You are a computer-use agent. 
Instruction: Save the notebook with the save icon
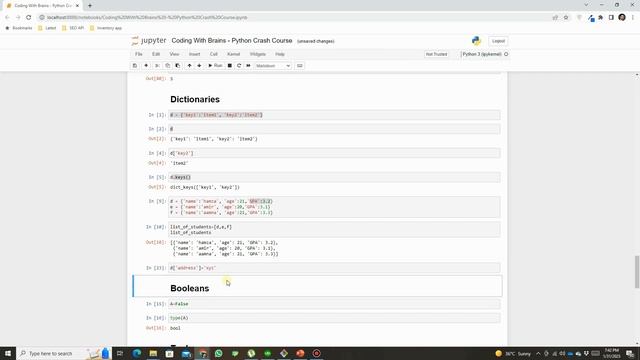point(135,66)
